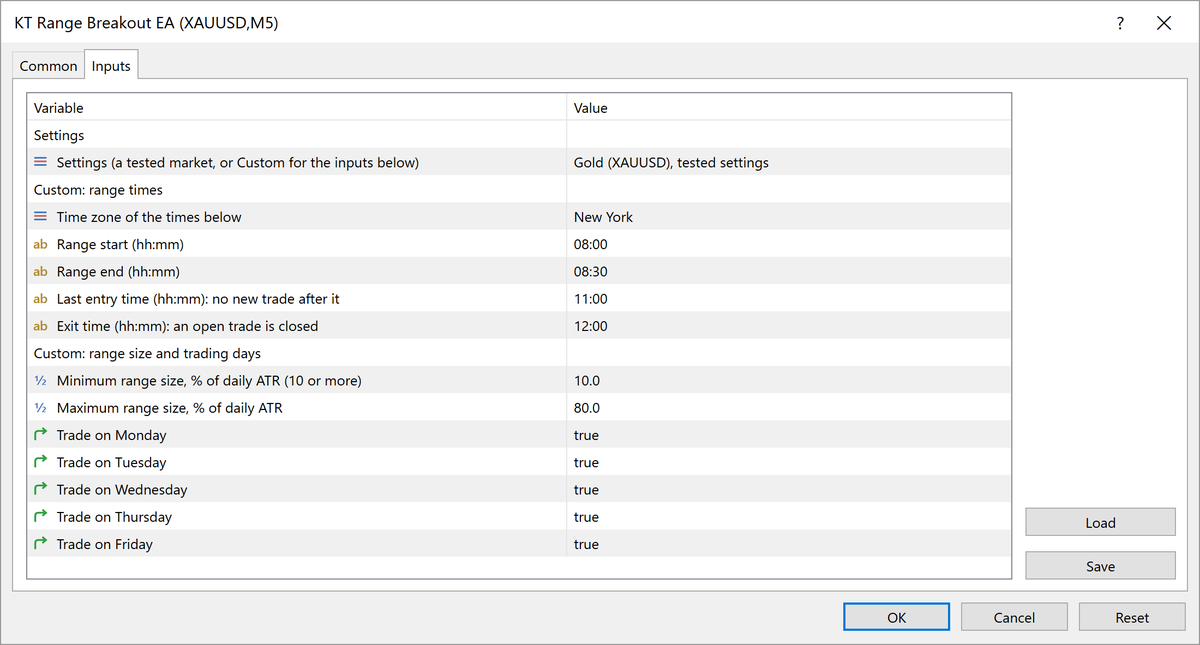Select the 'Trade on Wednesday' label
Screen dimensions: 1200x645
click(x=122, y=490)
